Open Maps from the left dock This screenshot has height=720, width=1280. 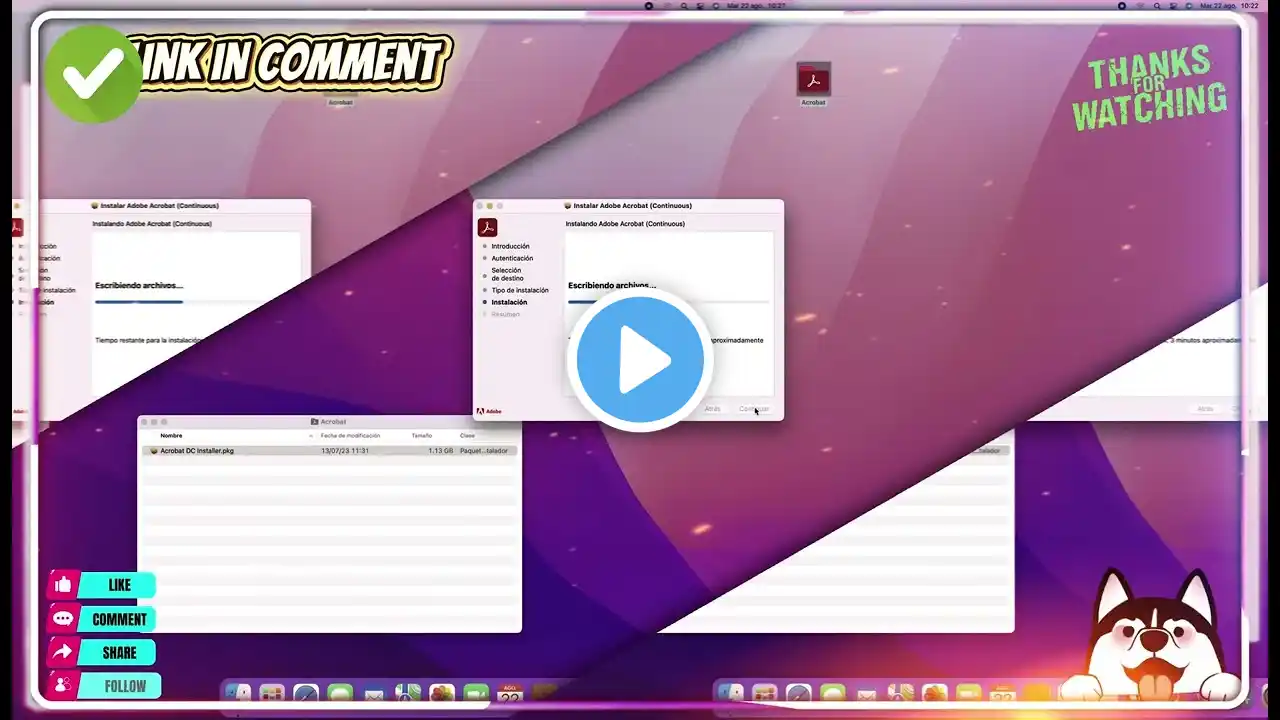coord(408,693)
